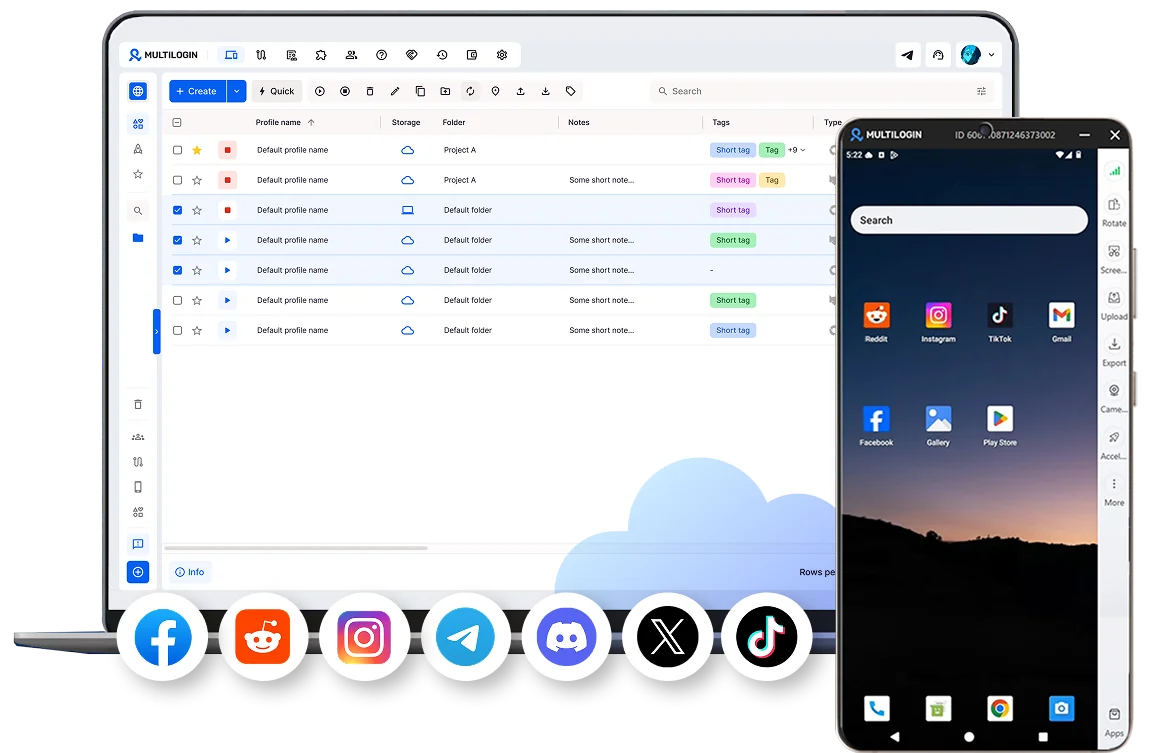
Task: Click the Start profile play icon in toolbar
Action: click(320, 91)
